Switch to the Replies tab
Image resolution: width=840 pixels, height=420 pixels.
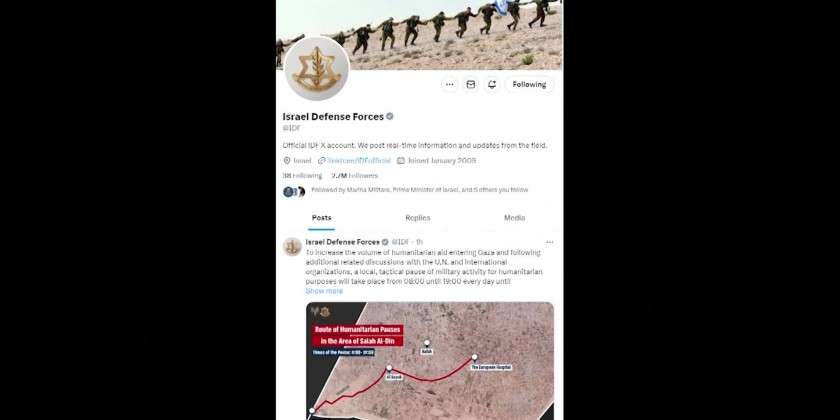coord(418,218)
